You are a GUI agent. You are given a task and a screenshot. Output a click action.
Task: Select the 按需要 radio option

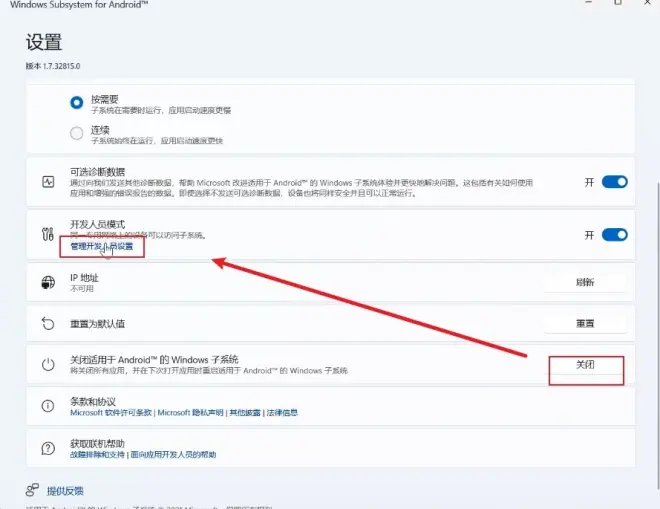click(77, 102)
